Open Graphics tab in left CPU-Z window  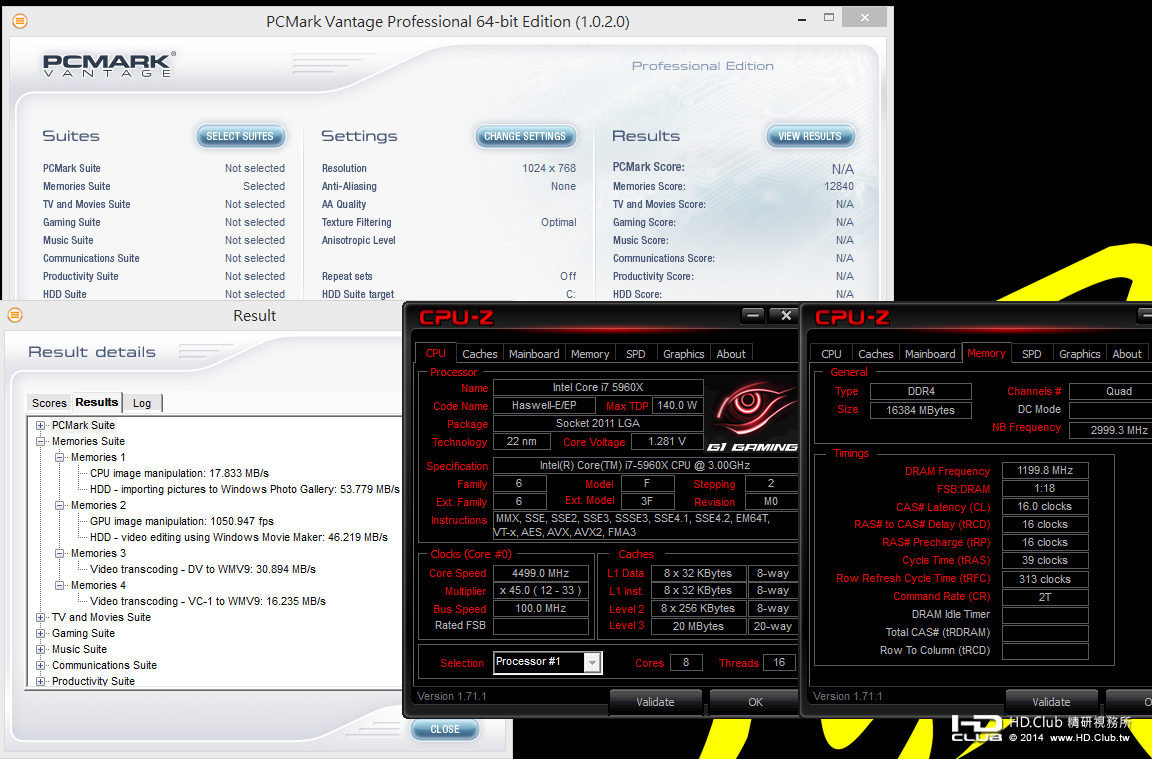(x=684, y=354)
